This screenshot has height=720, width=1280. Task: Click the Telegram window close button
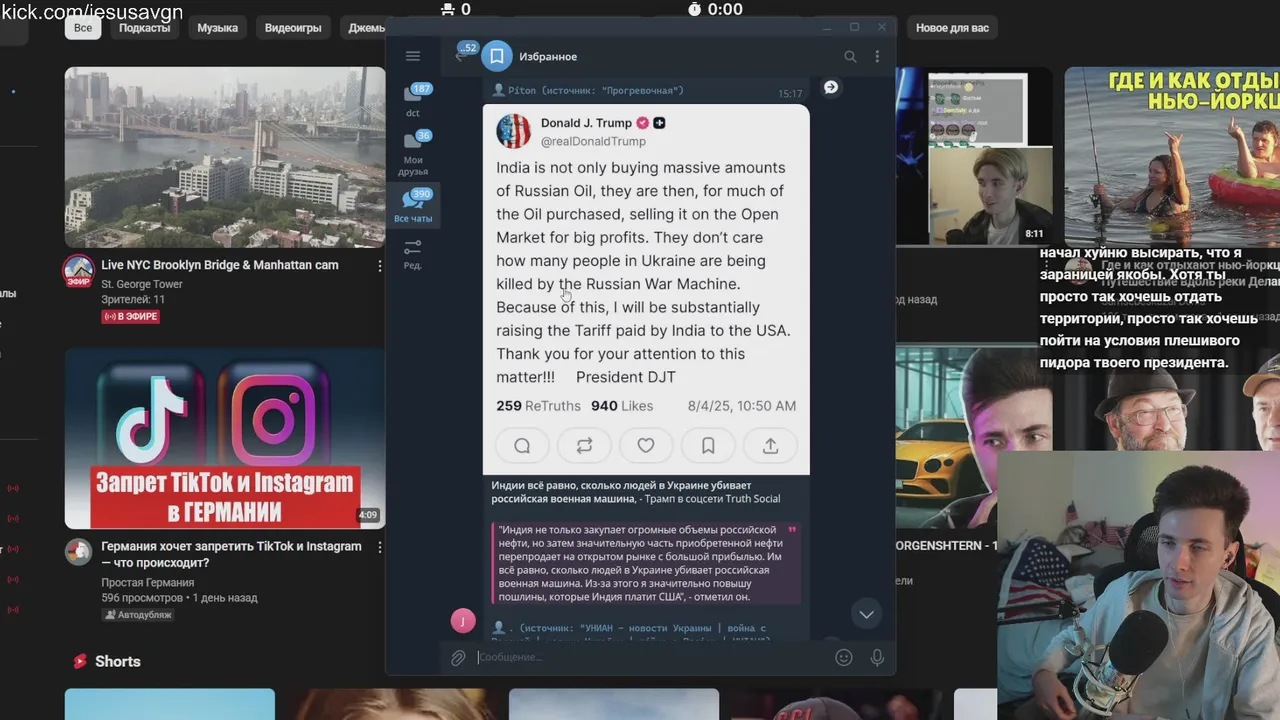[x=881, y=27]
